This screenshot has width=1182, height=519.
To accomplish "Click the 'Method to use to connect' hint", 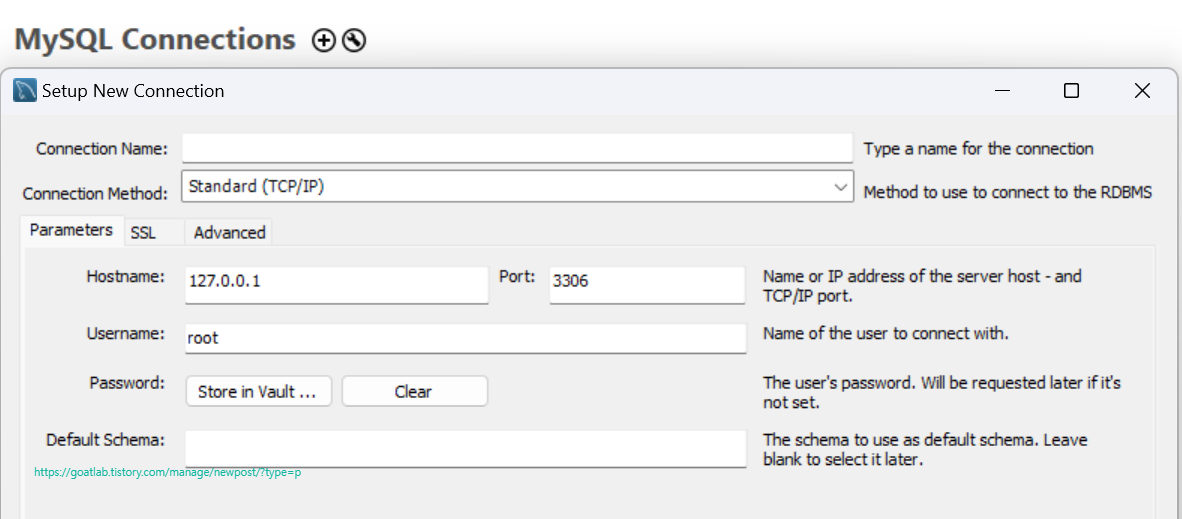I will (1008, 192).
